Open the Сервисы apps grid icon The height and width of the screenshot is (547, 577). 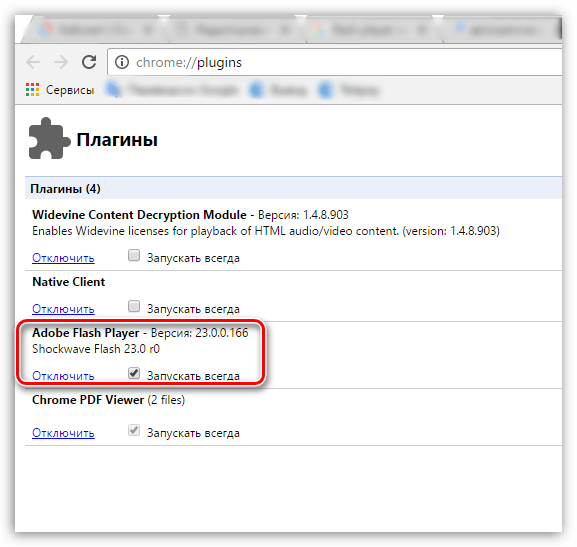(32, 89)
